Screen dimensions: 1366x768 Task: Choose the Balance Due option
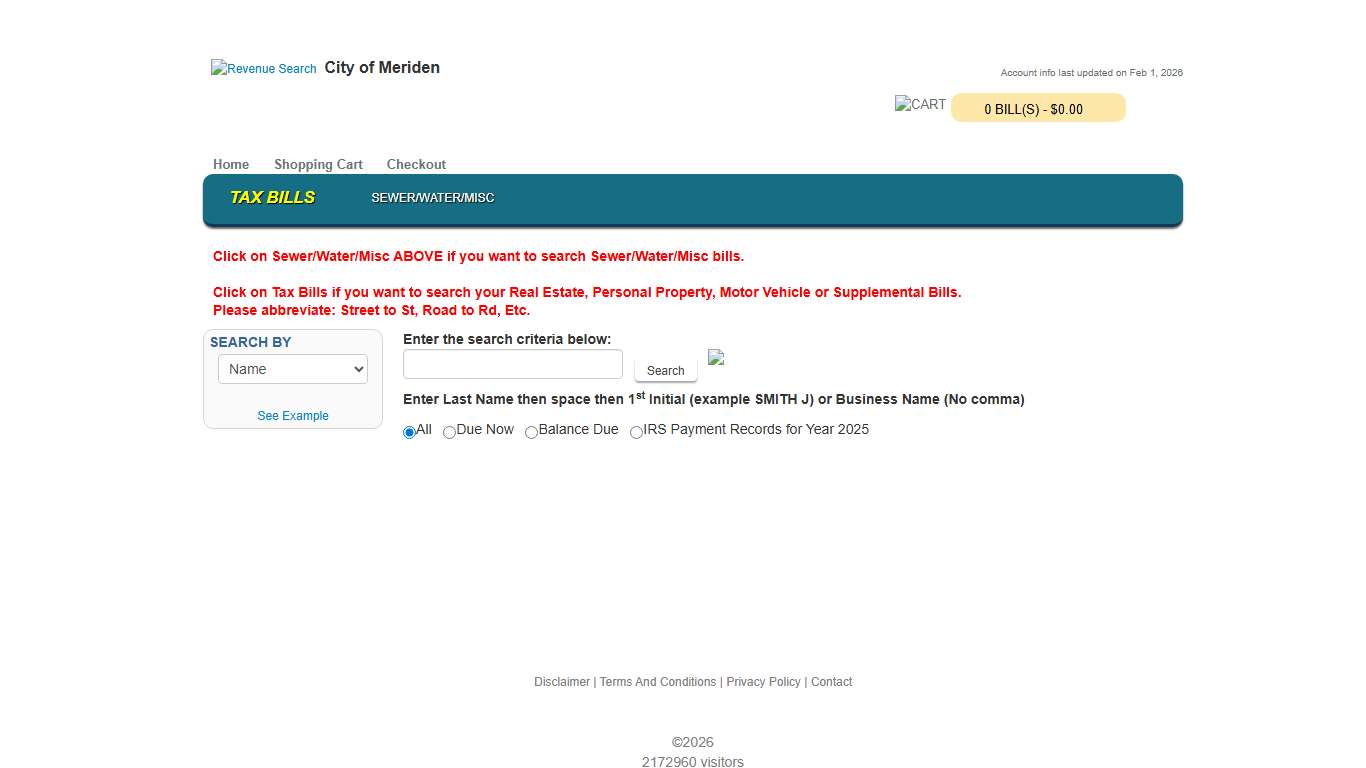pyautogui.click(x=532, y=432)
